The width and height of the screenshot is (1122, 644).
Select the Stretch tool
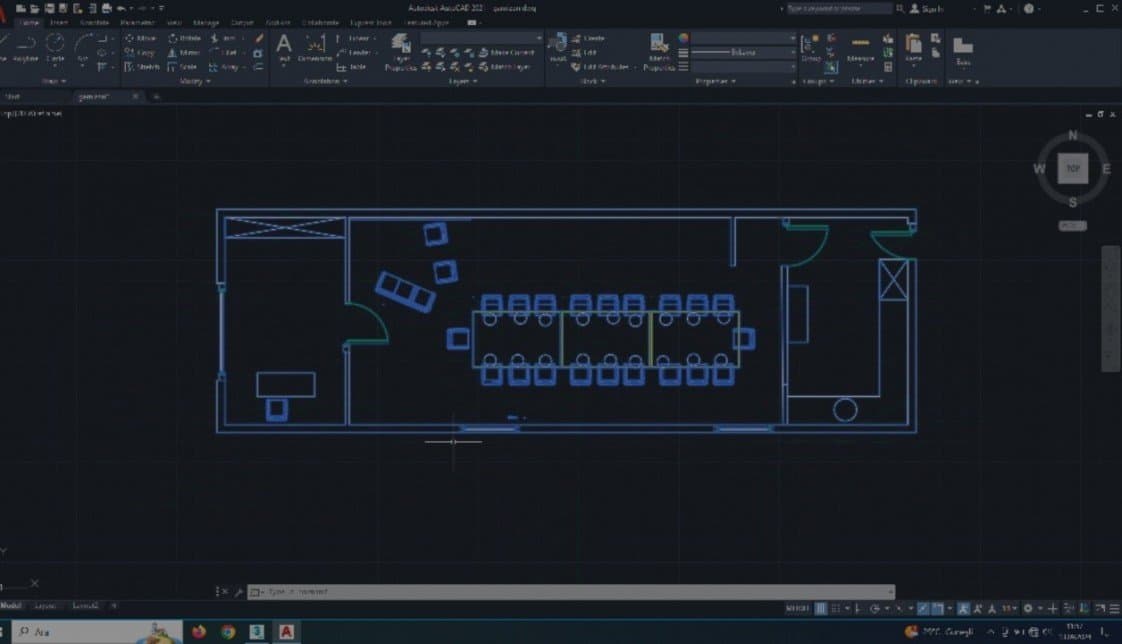142,67
